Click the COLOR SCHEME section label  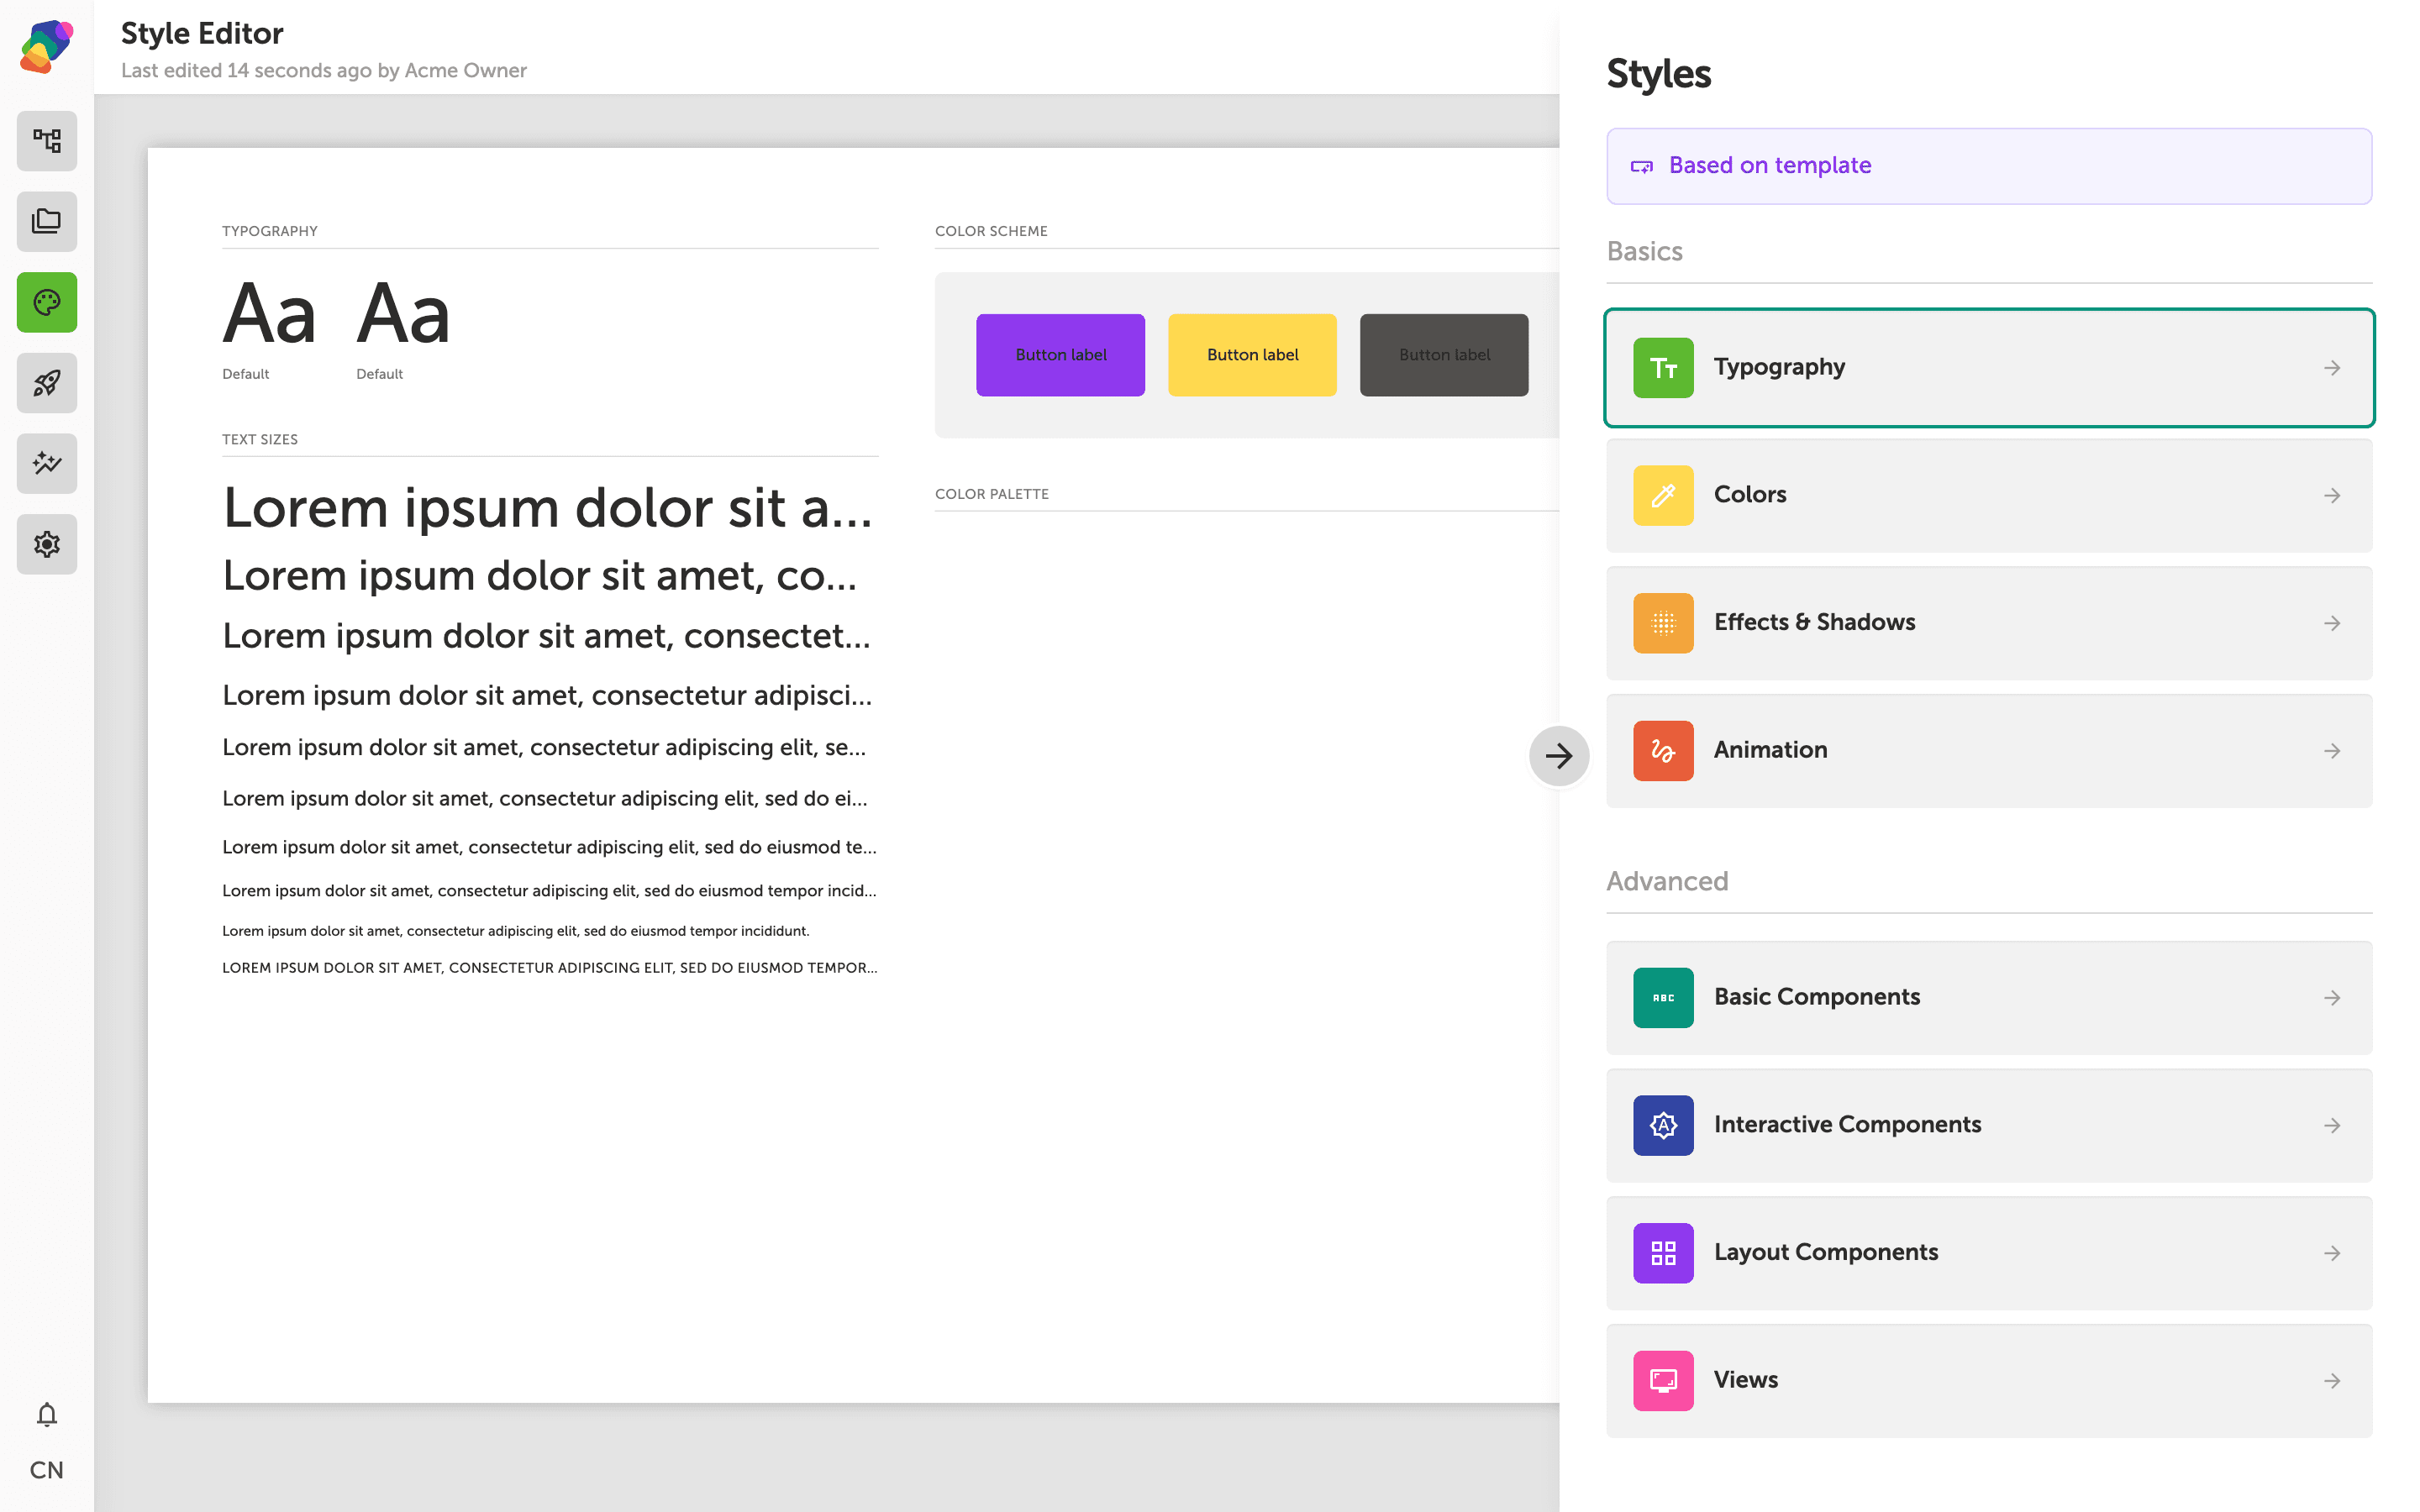pyautogui.click(x=991, y=231)
